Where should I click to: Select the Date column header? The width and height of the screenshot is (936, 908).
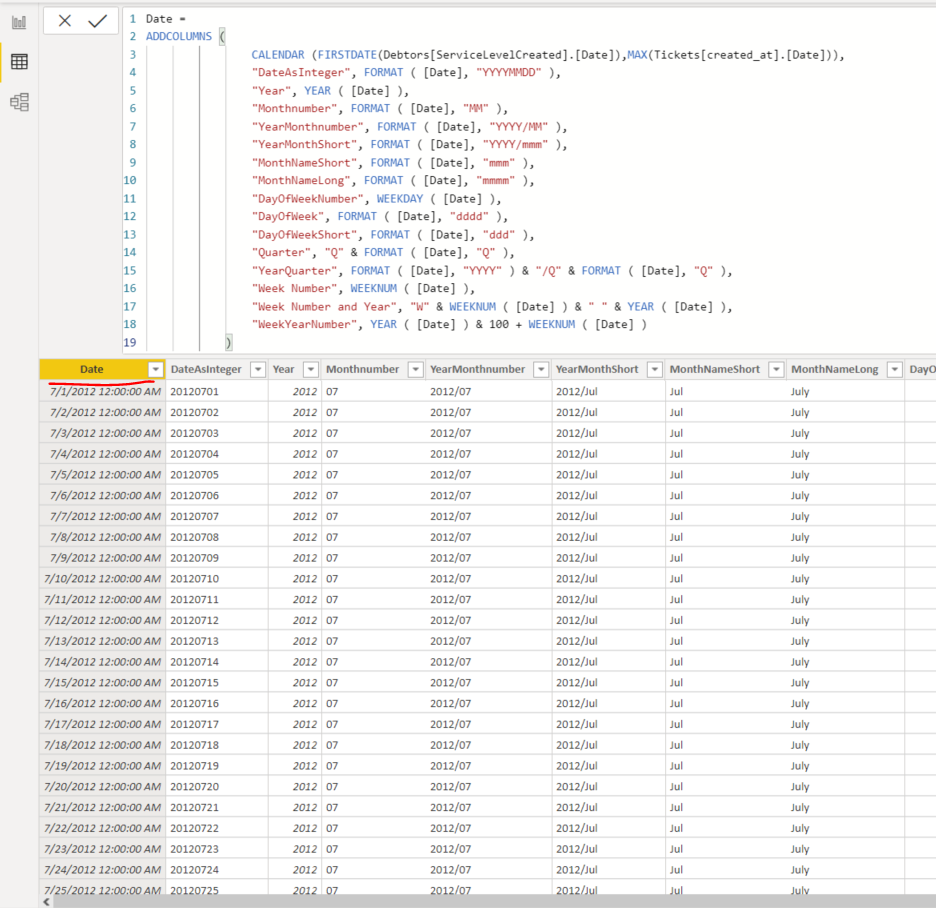click(x=92, y=370)
